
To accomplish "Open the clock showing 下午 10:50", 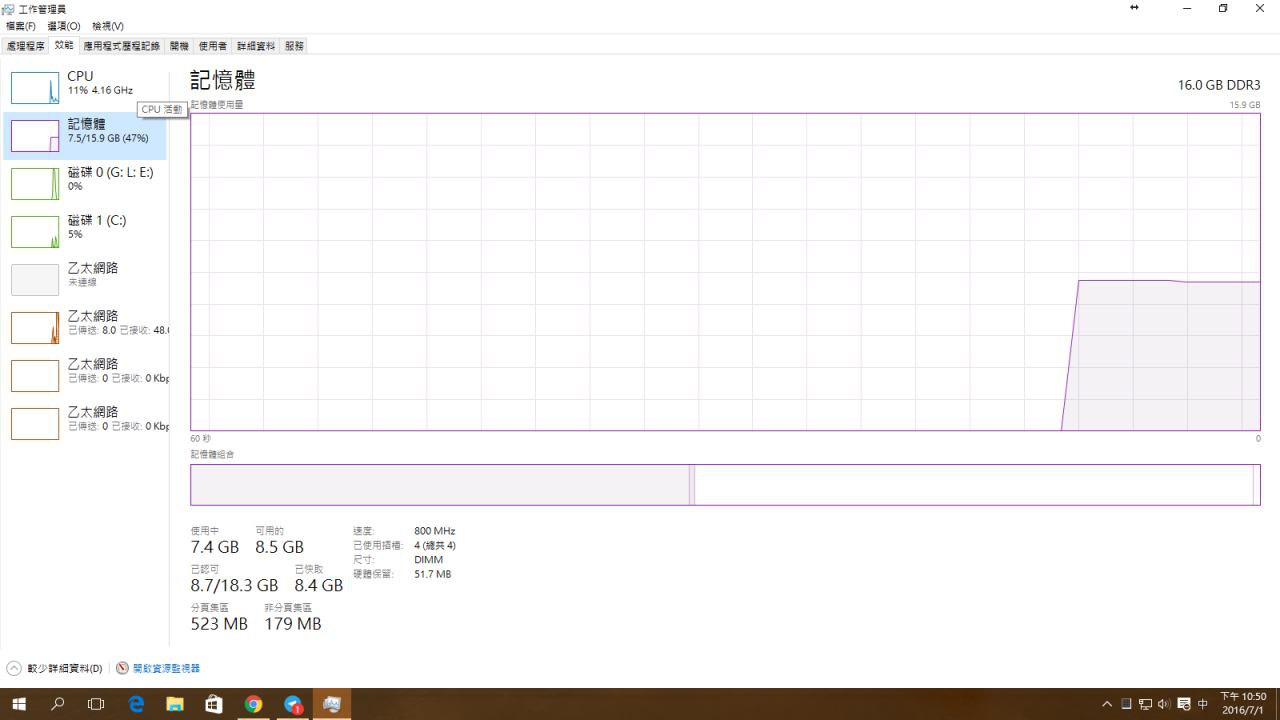I will tap(1243, 704).
